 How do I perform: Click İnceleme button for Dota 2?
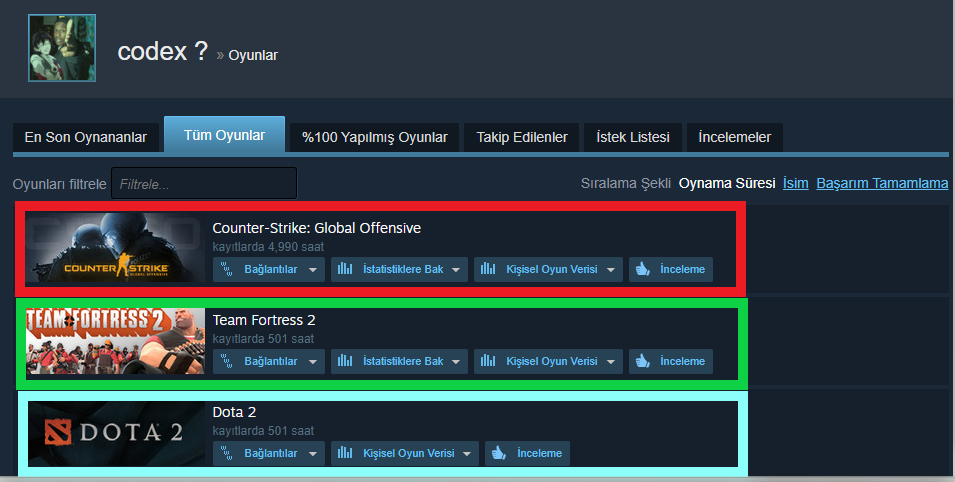pos(527,453)
